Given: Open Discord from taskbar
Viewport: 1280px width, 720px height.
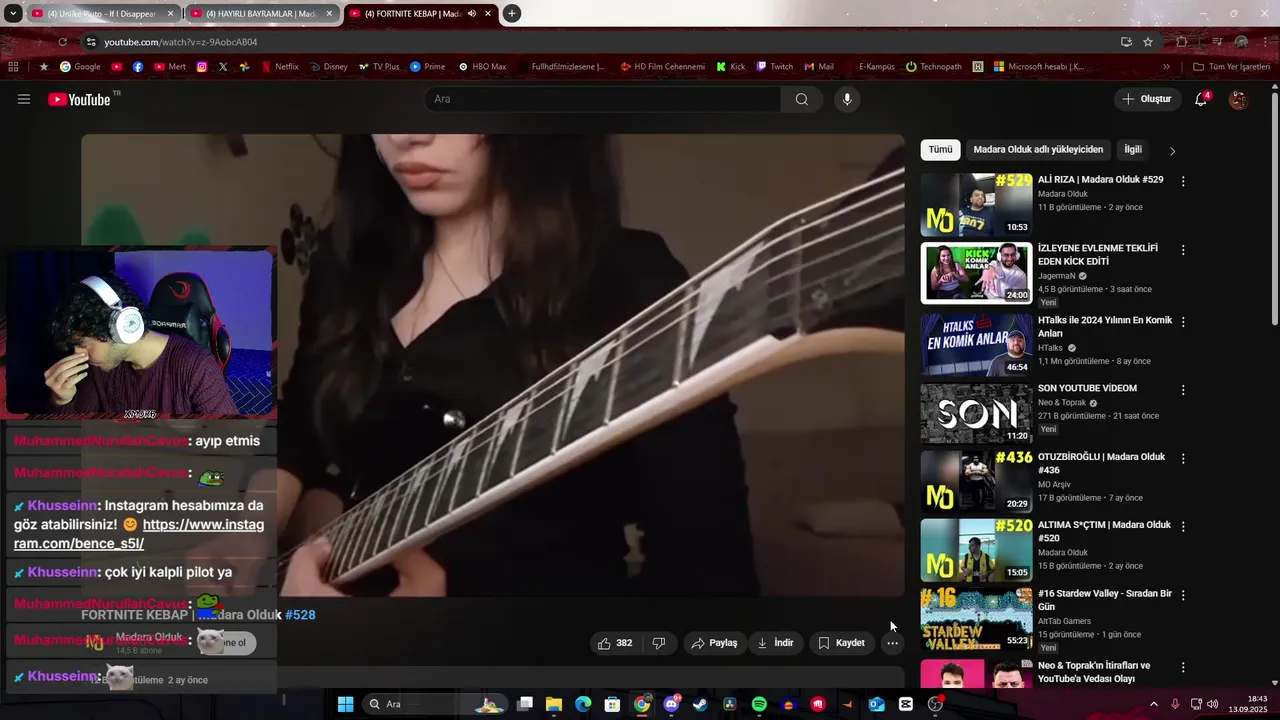Looking at the screenshot, I should coord(671,704).
